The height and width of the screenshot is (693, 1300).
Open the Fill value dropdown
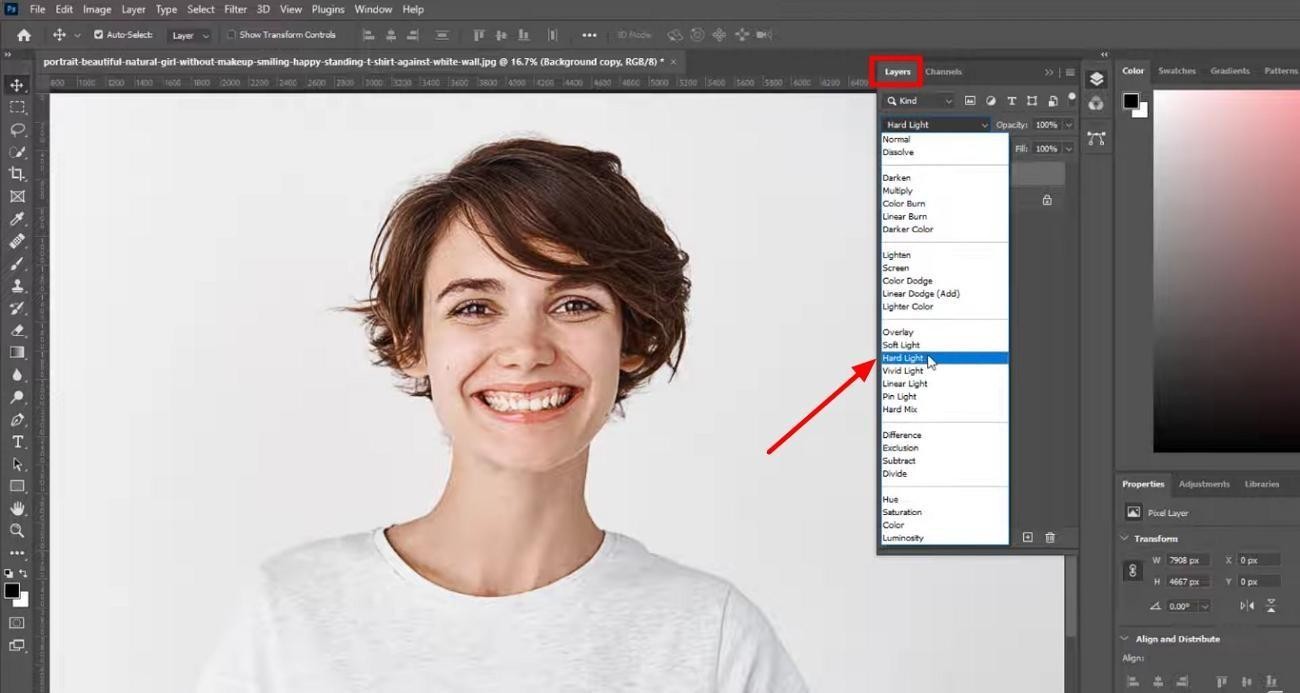(1068, 149)
